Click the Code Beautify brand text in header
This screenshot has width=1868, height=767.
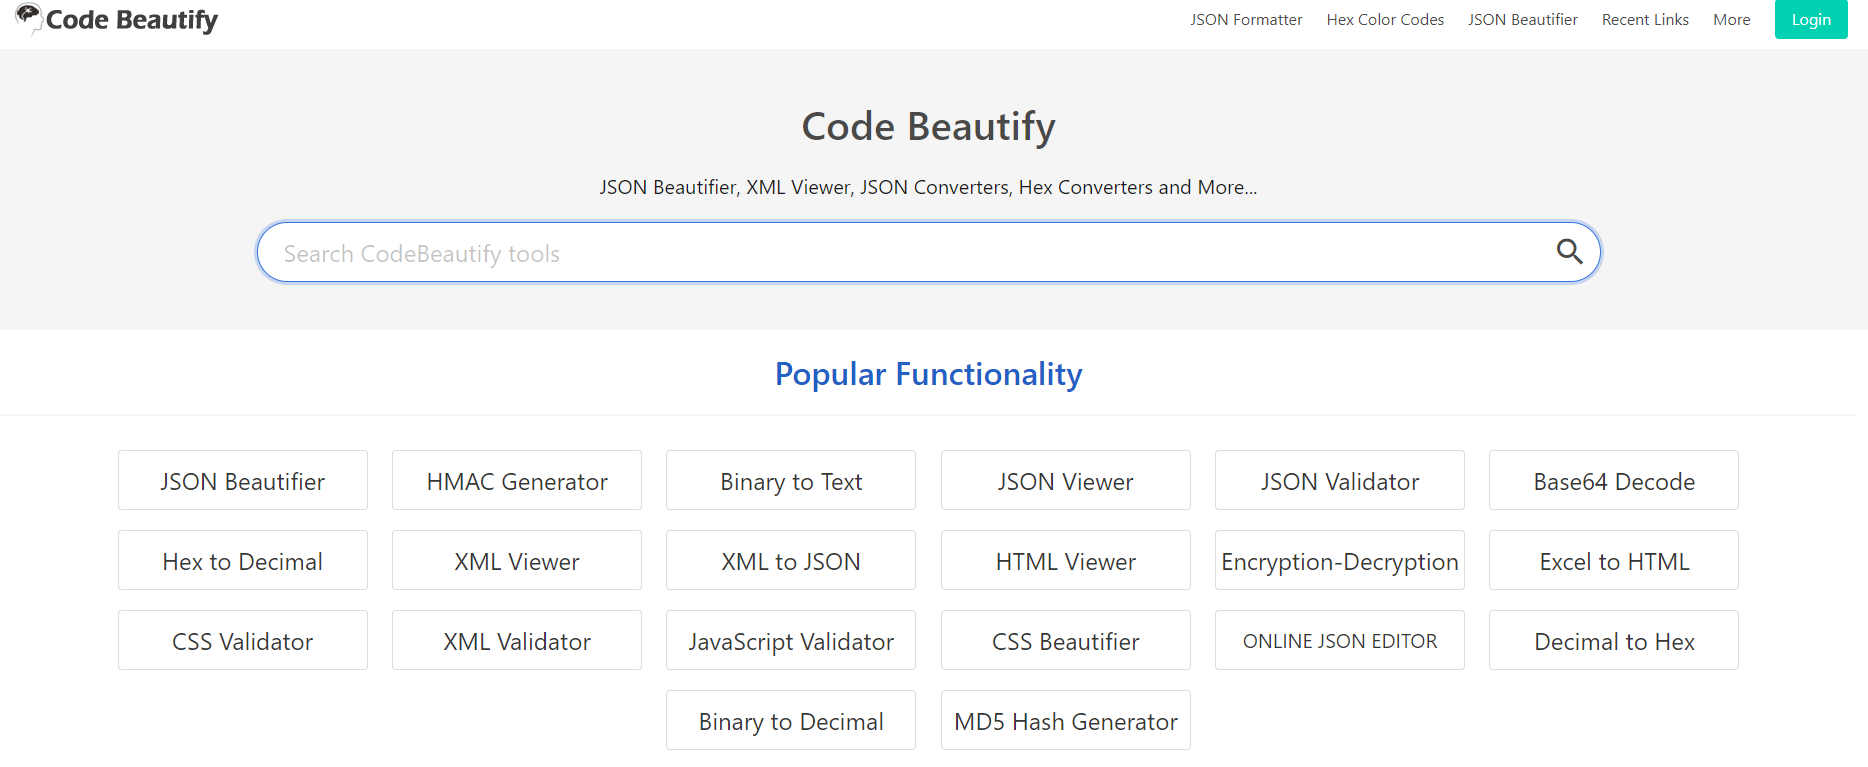(x=132, y=20)
